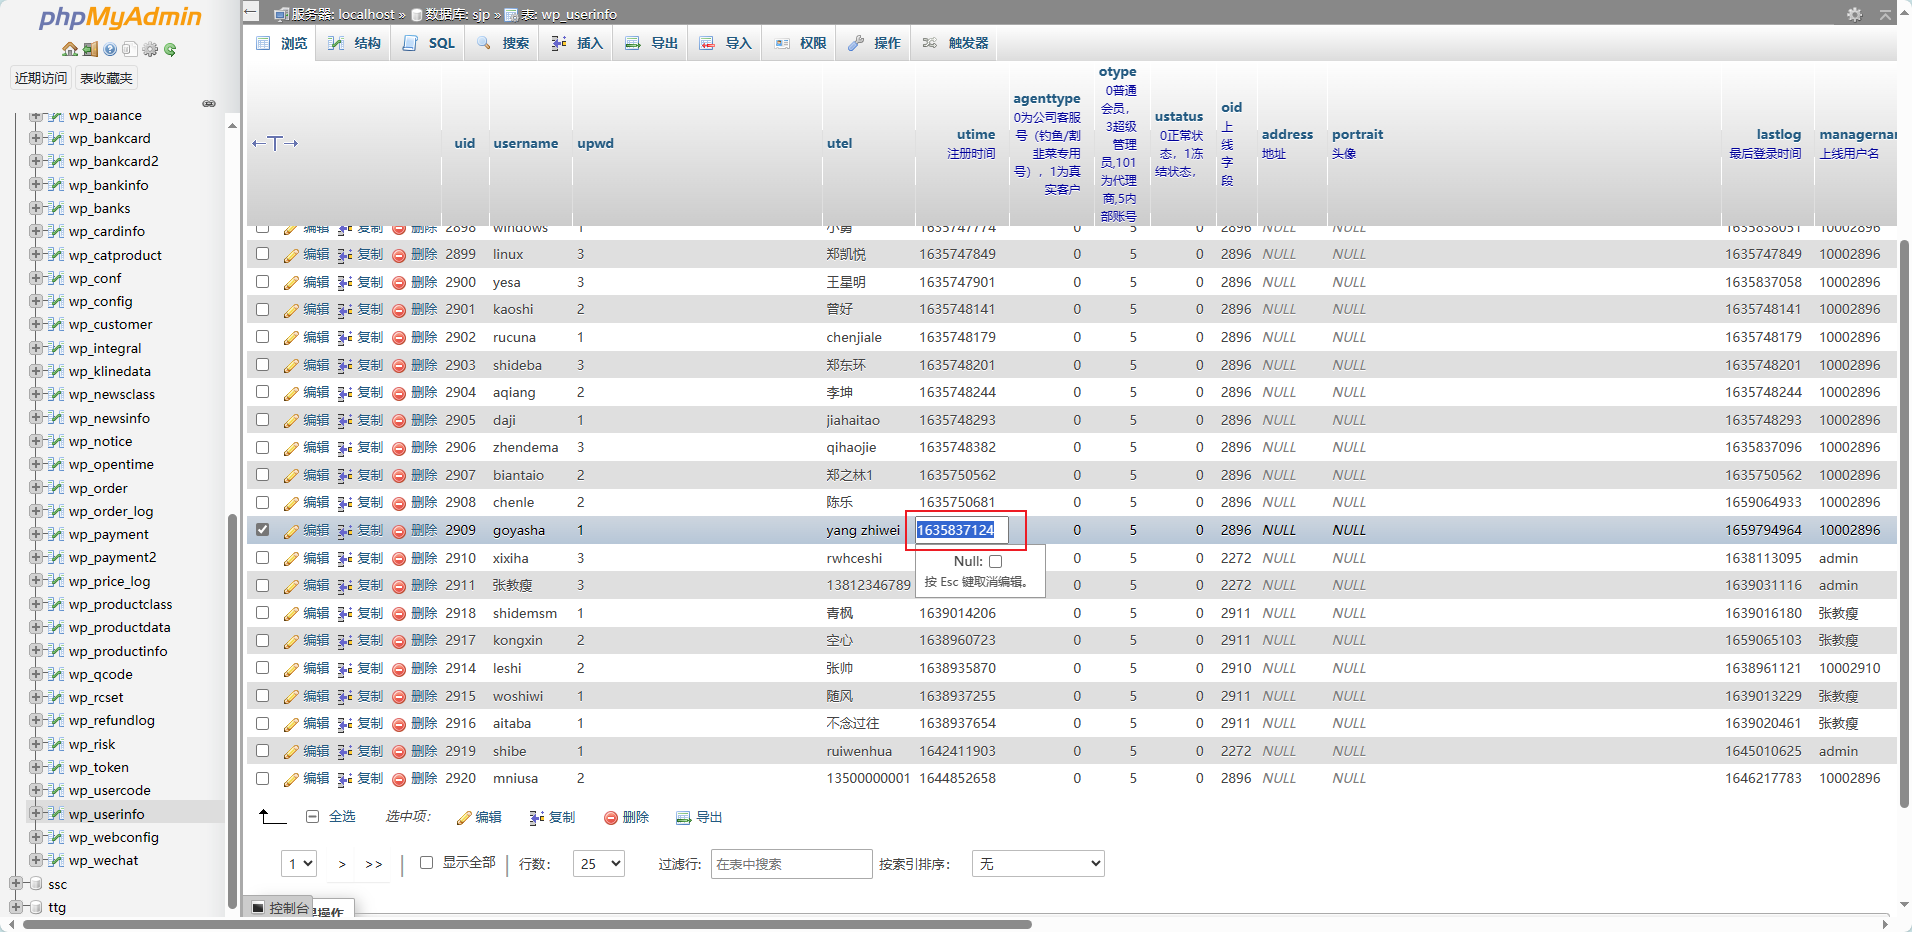The image size is (1912, 932).
Task: Expand the wp_order table tree node
Action: pos(36,488)
